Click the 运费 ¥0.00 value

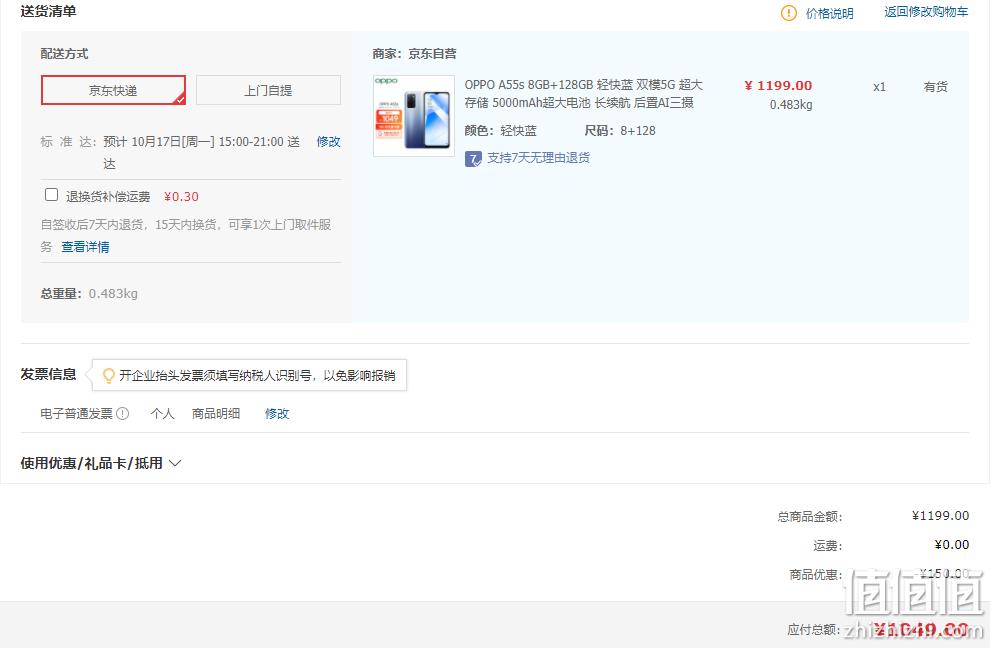click(952, 545)
